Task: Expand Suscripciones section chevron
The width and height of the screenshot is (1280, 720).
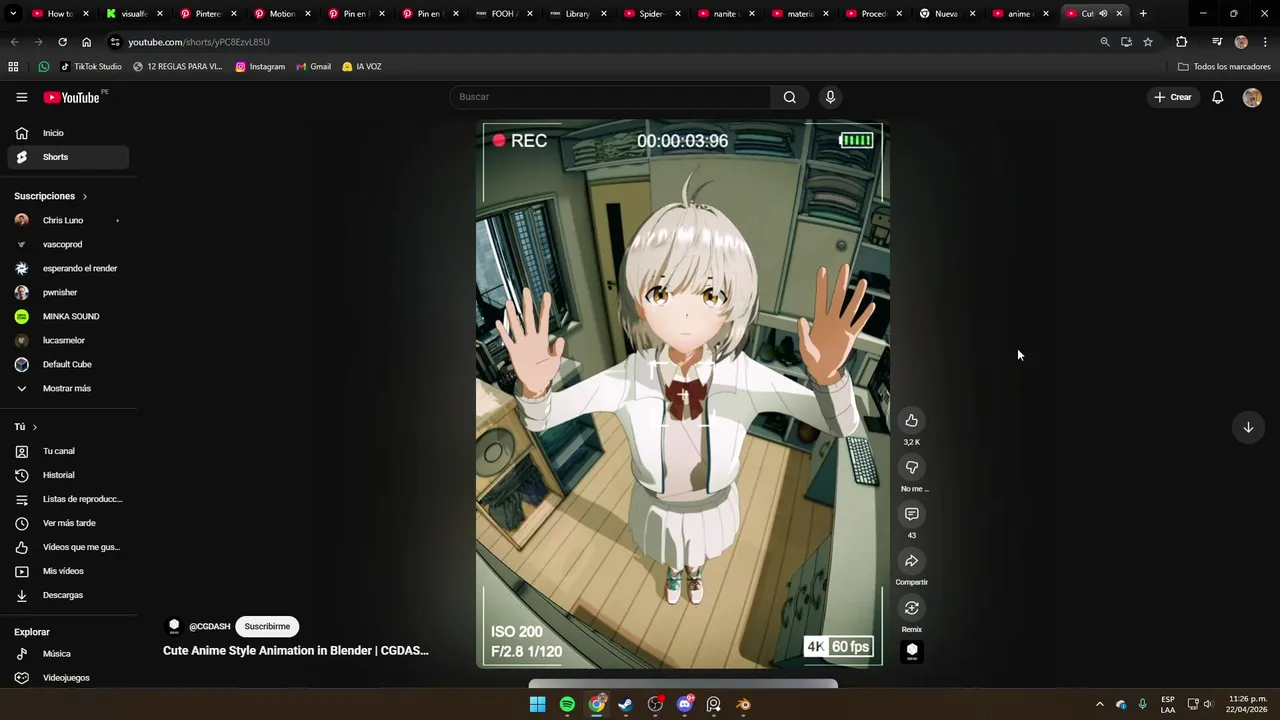Action: (x=85, y=196)
